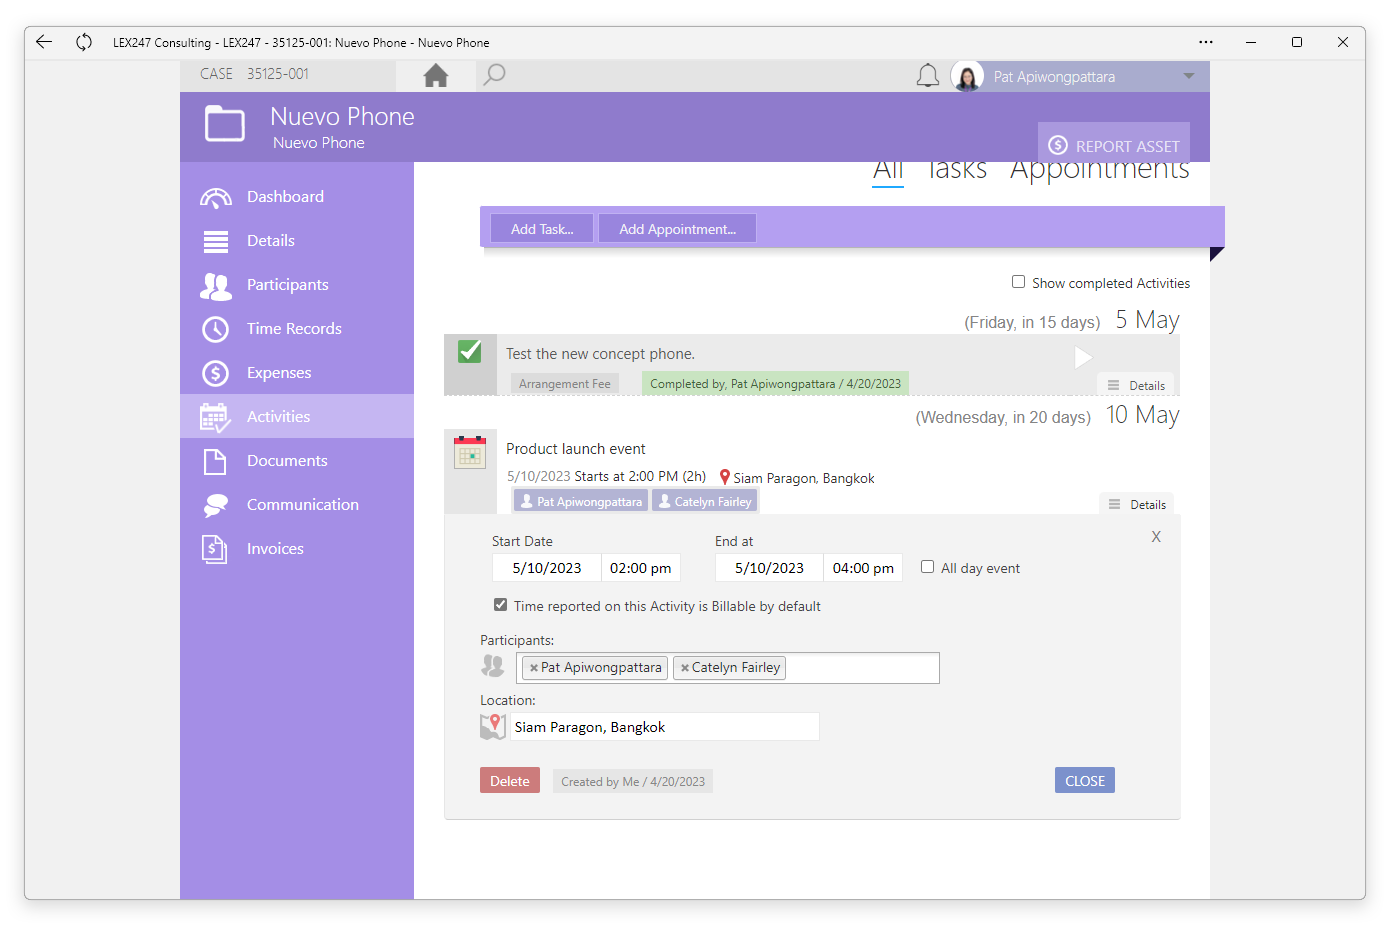Open the home icon in the top bar
This screenshot has height=925, width=1390.
[x=436, y=75]
